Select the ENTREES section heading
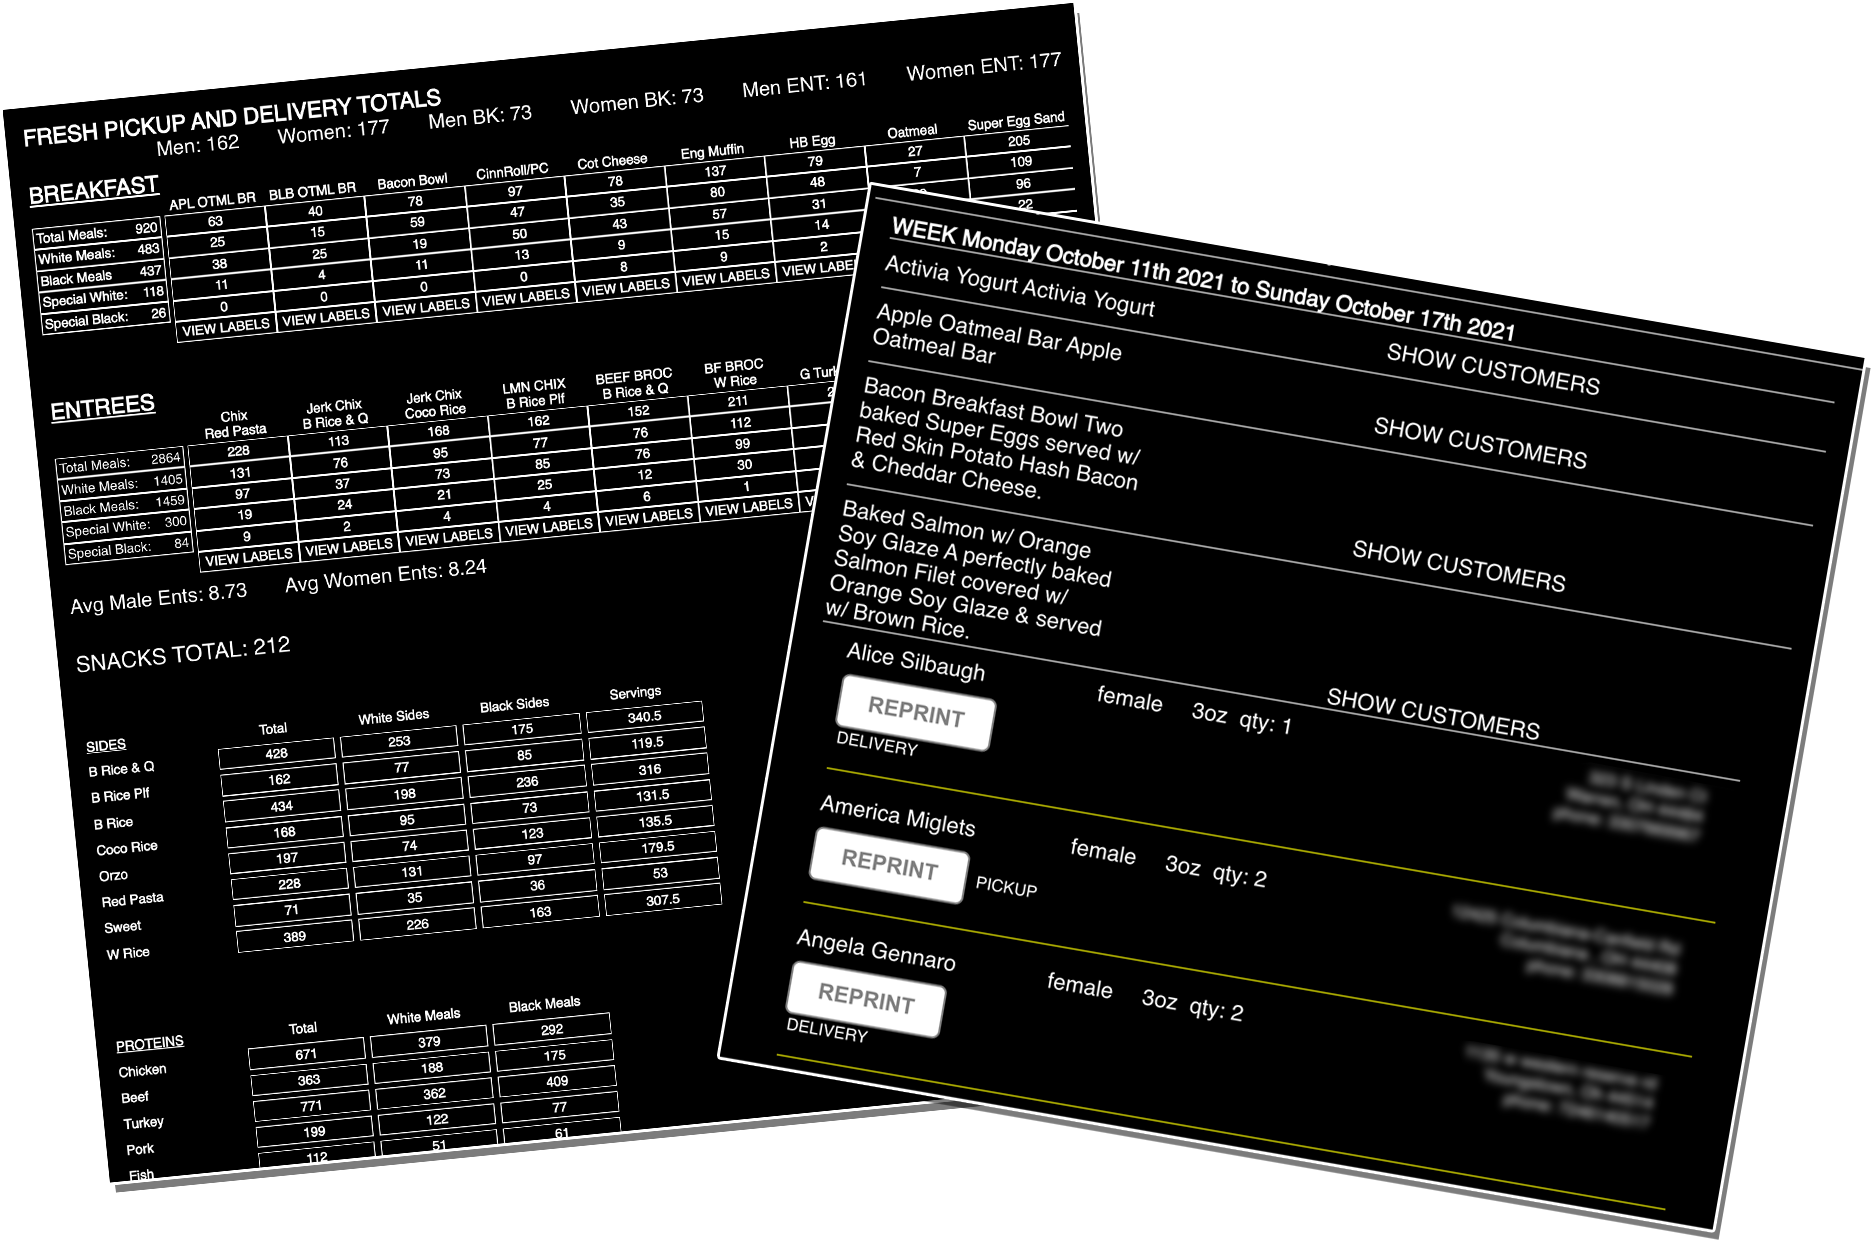1871x1240 pixels. click(x=103, y=407)
